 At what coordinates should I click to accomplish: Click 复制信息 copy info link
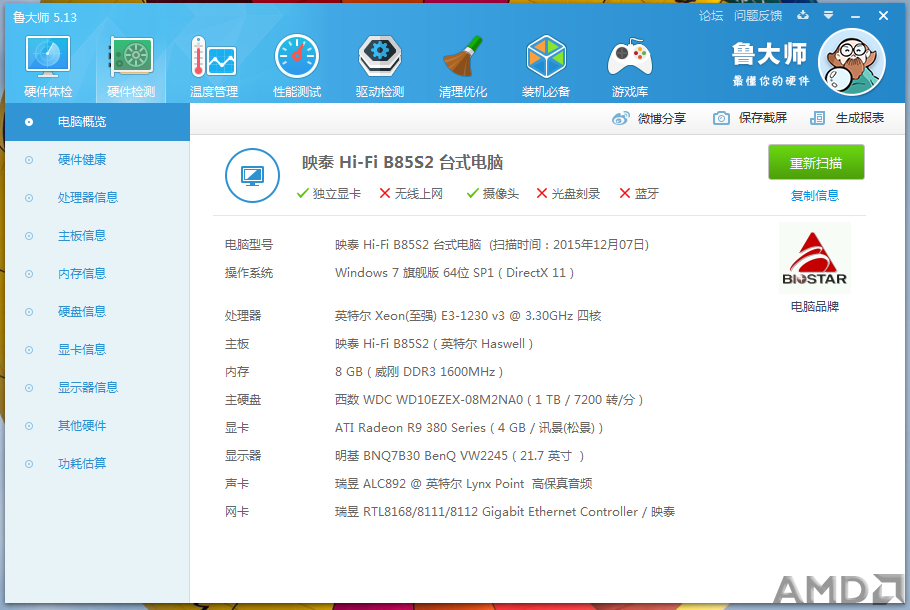coord(815,196)
